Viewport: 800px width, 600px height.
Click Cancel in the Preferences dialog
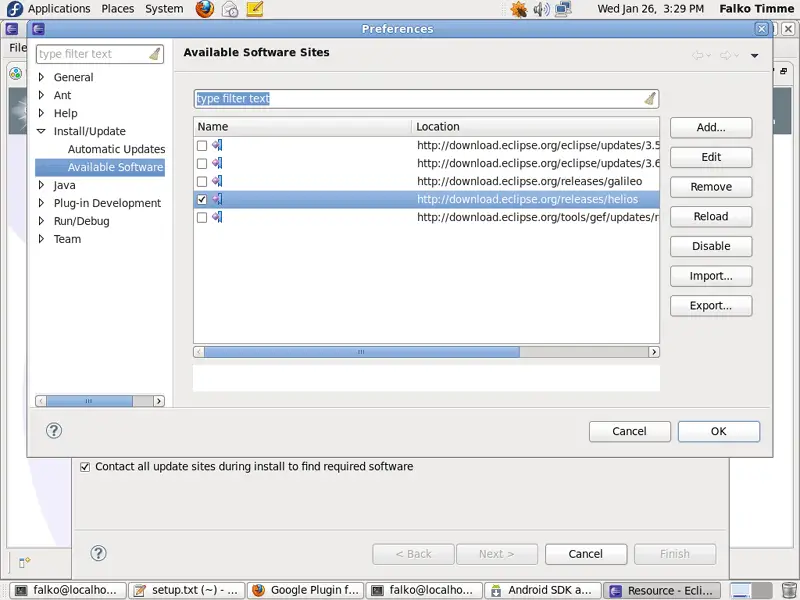pyautogui.click(x=629, y=431)
